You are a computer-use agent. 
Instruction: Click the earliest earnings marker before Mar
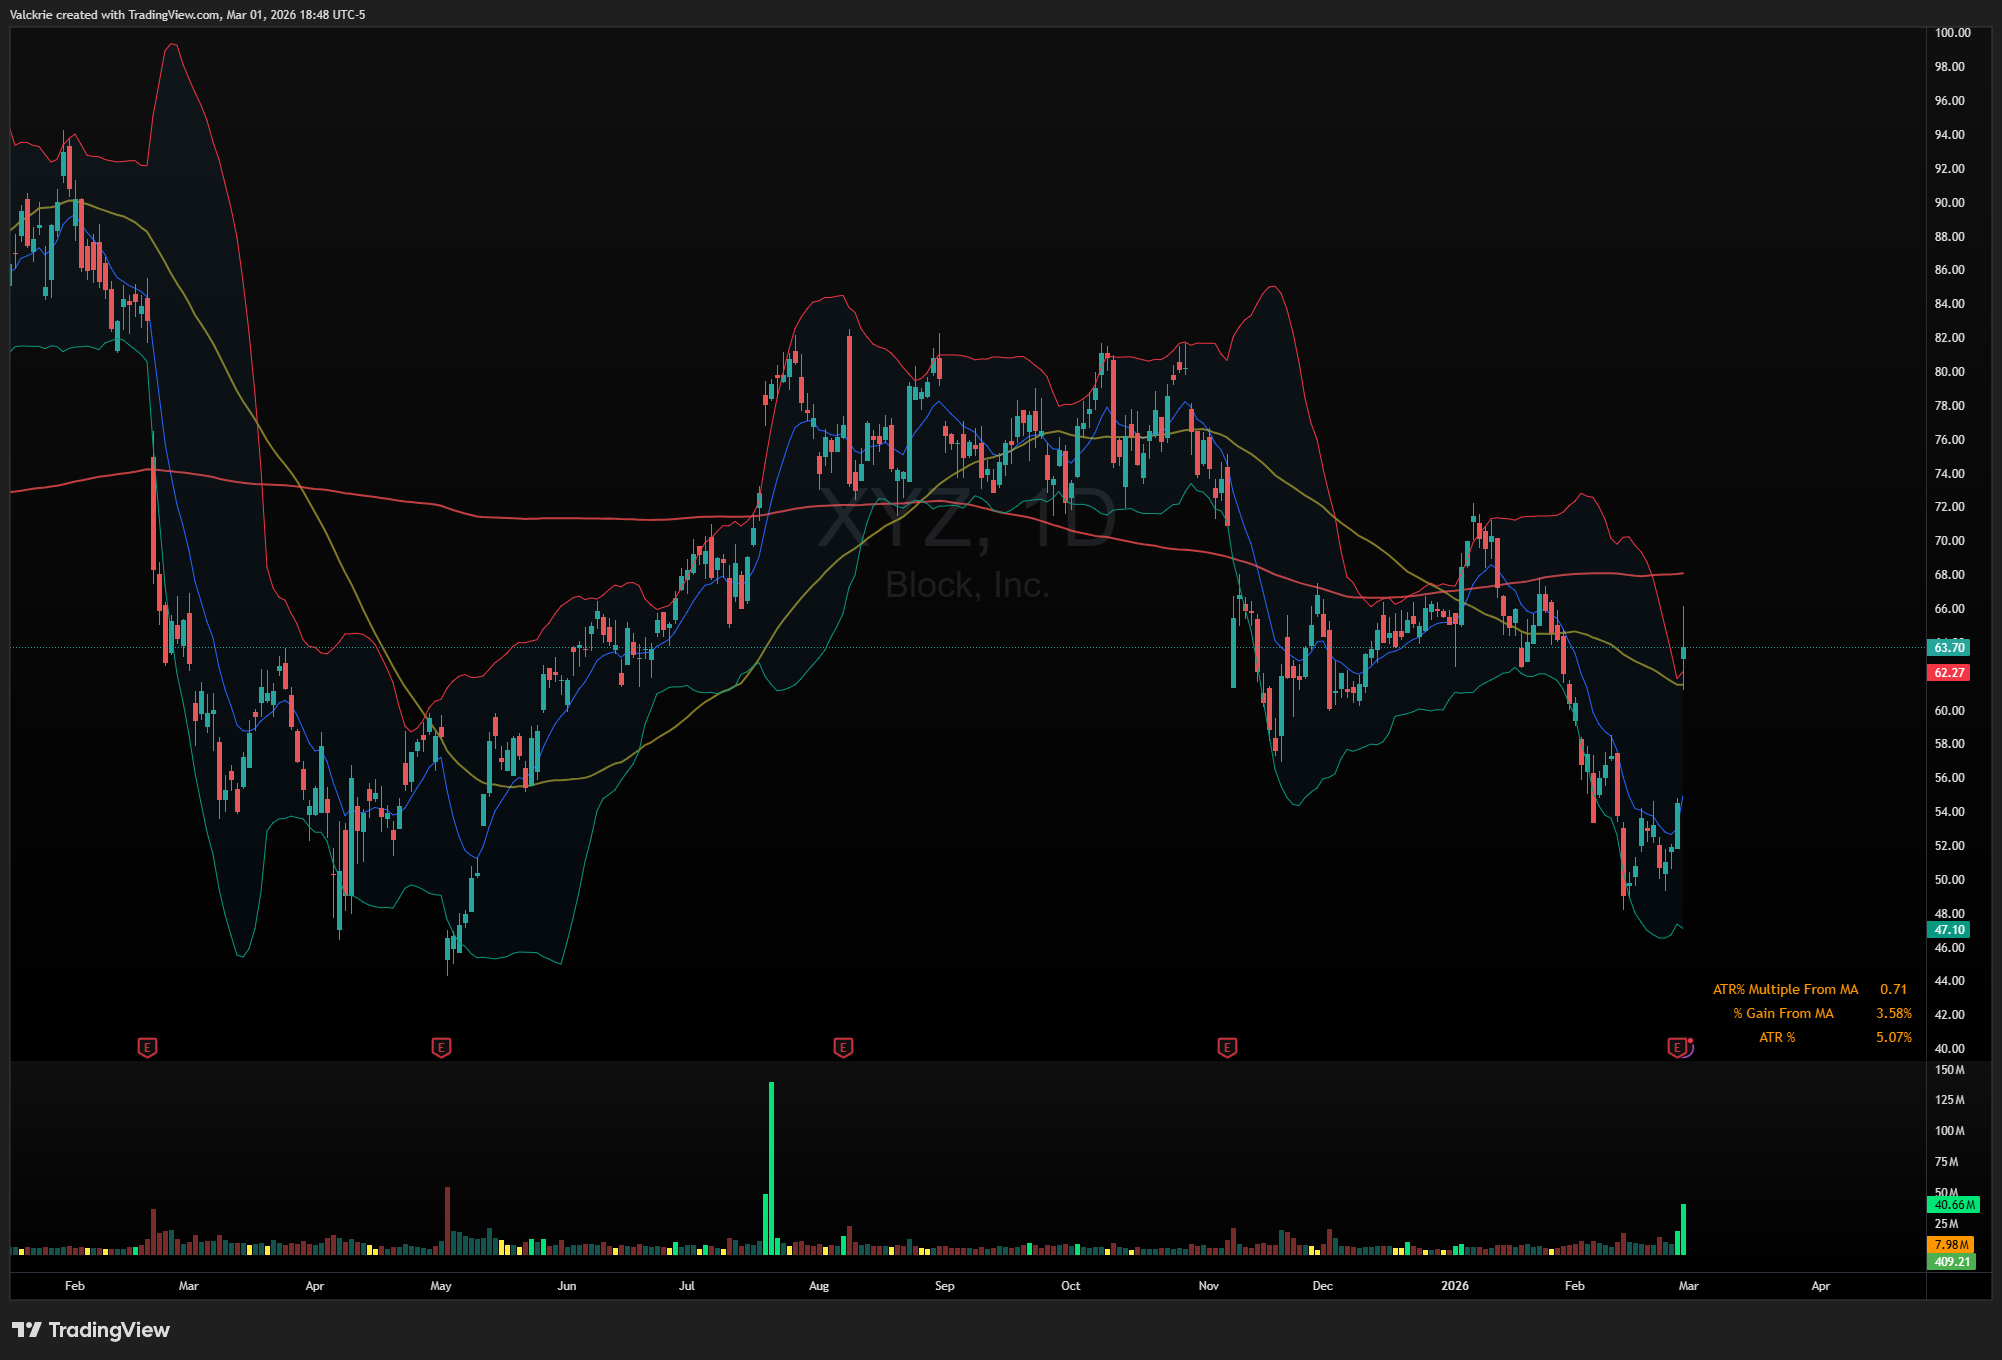coord(147,1047)
